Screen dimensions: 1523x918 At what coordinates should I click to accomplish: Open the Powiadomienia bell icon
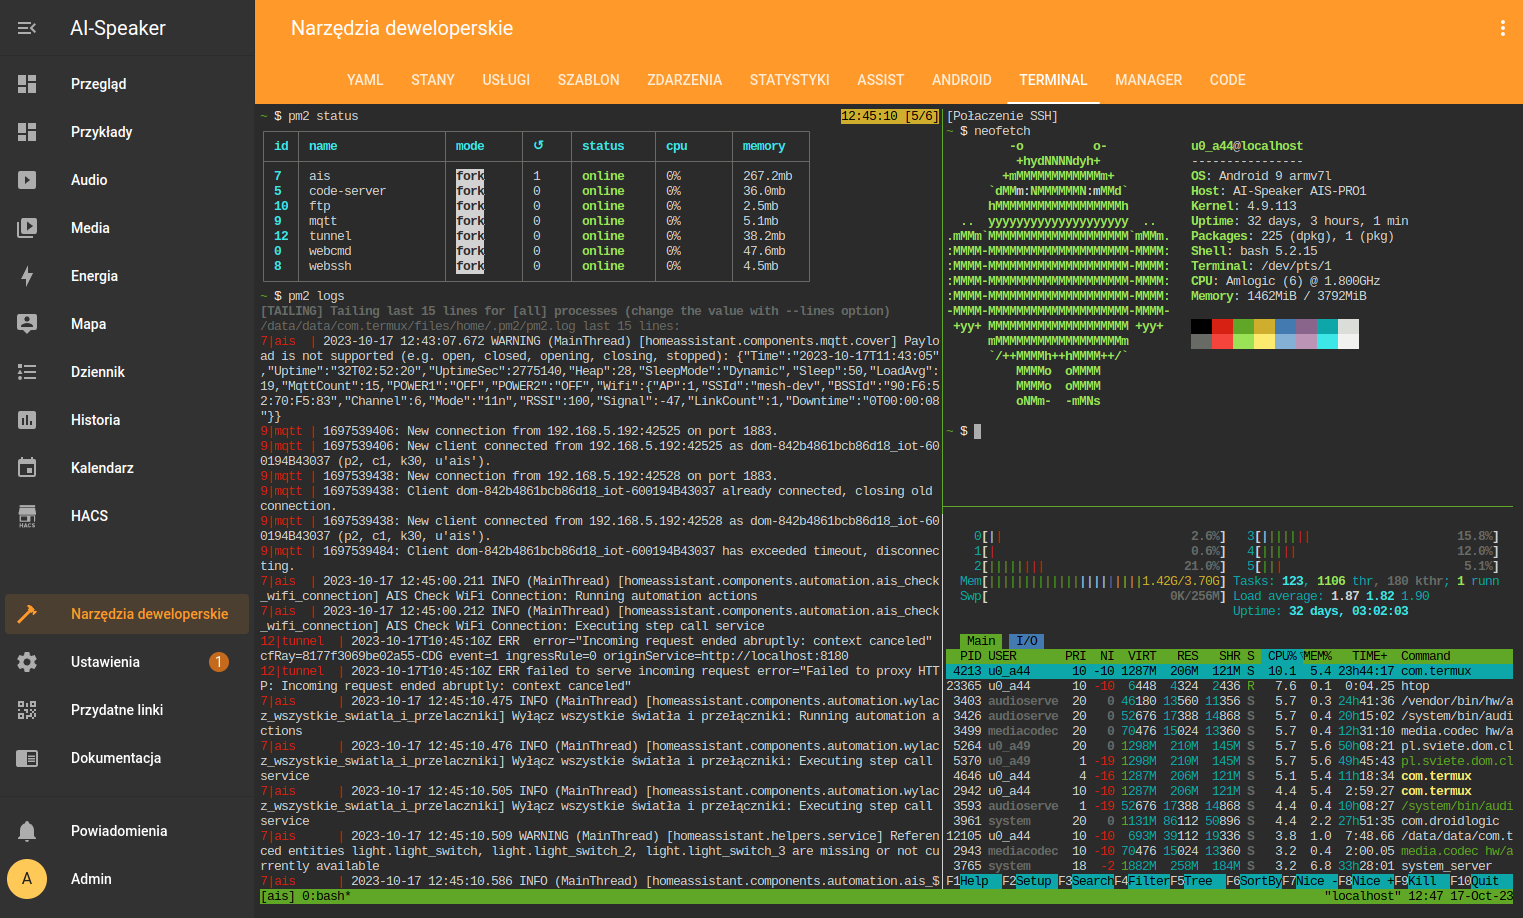click(x=27, y=831)
